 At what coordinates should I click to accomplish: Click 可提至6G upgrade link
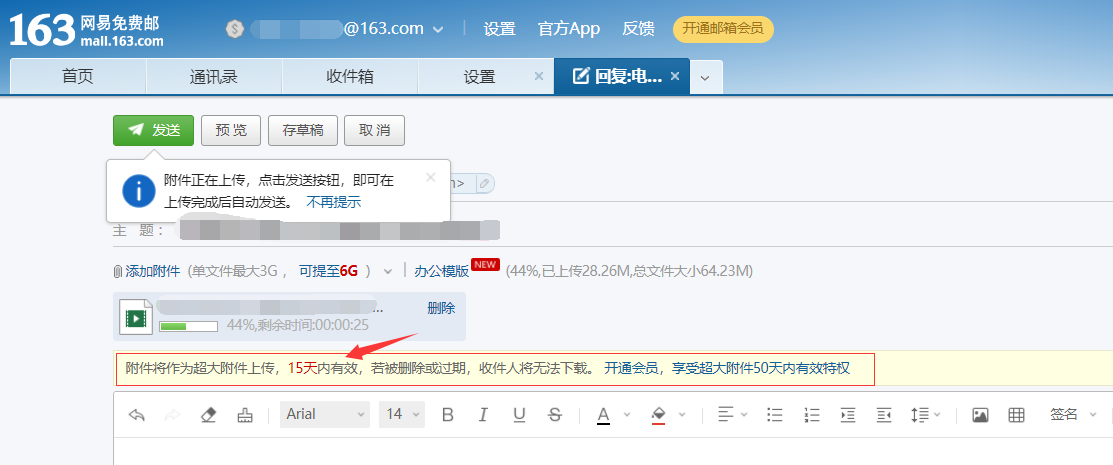pyautogui.click(x=328, y=270)
